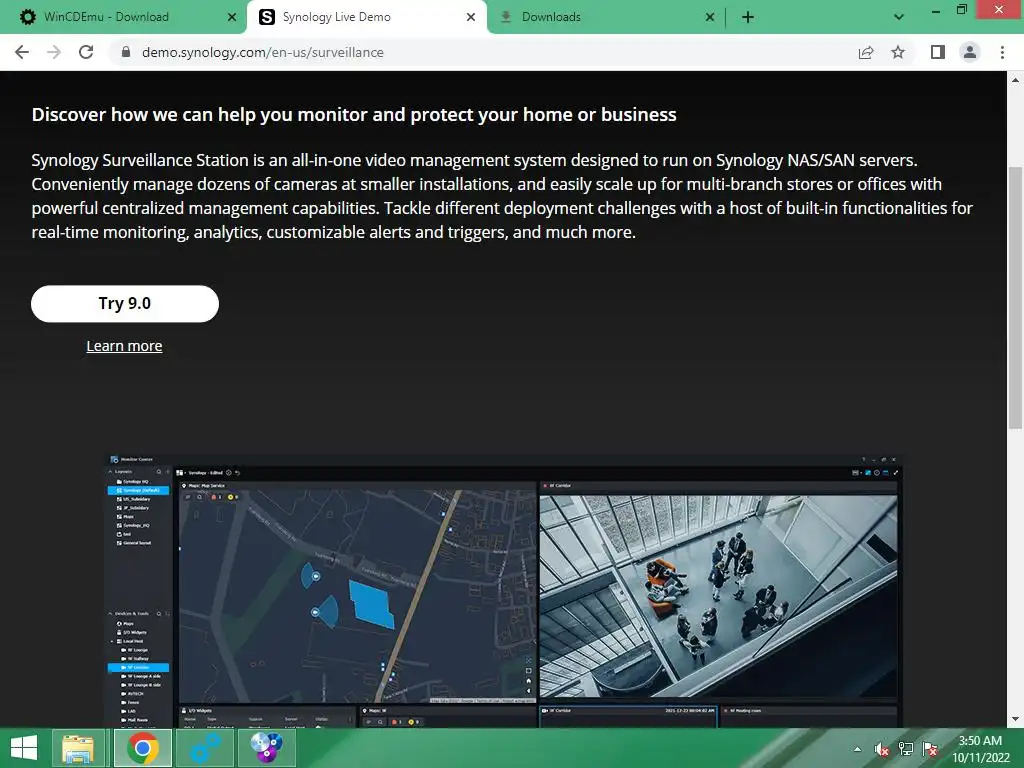The image size is (1024, 768).
Task: Bookmark this page with the star
Action: point(898,52)
